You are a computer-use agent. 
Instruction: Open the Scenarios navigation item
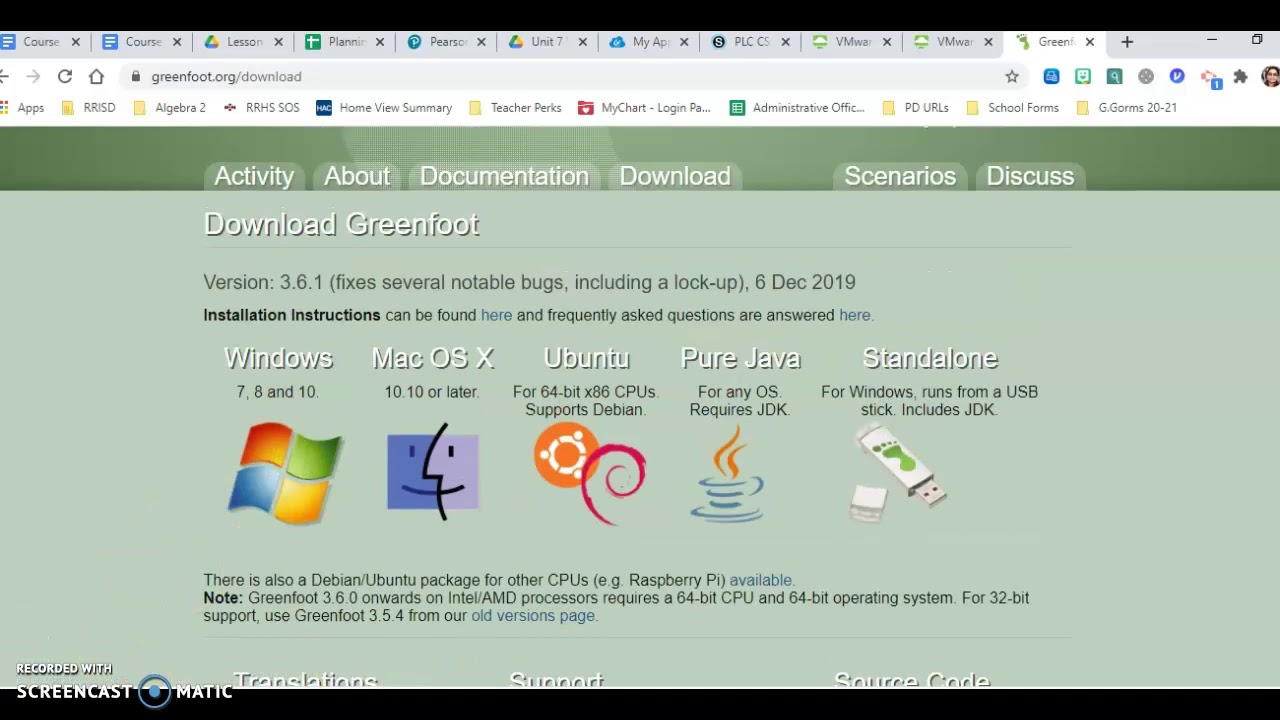pos(900,176)
